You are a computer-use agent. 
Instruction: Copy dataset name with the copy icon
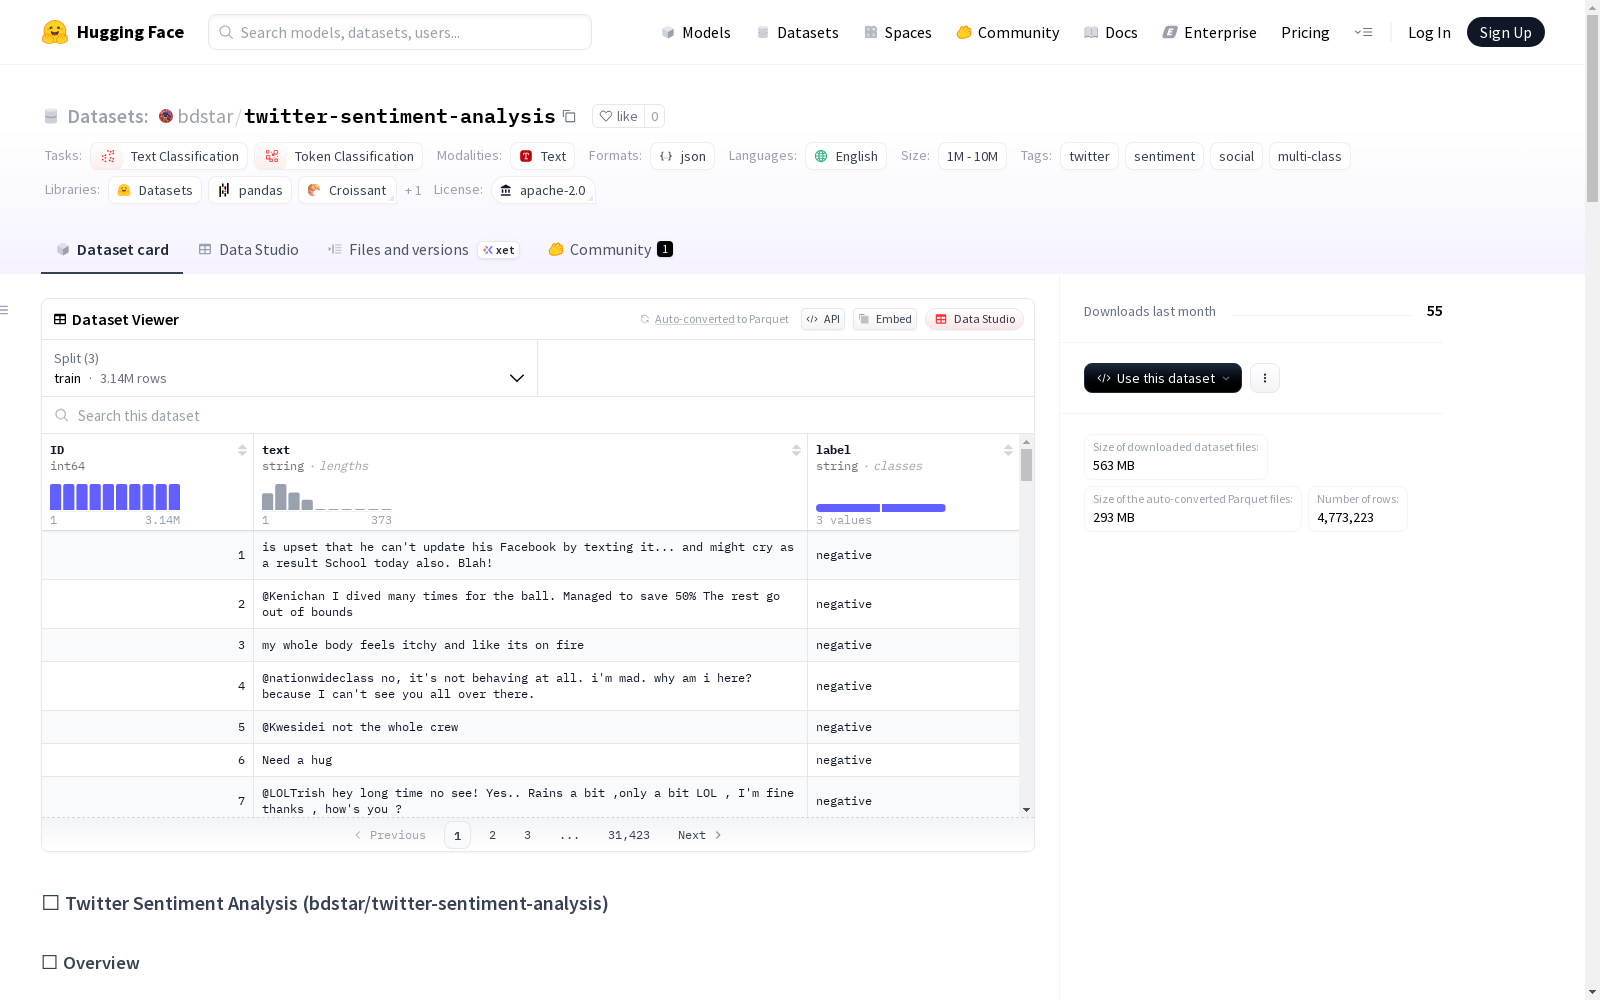pos(569,116)
